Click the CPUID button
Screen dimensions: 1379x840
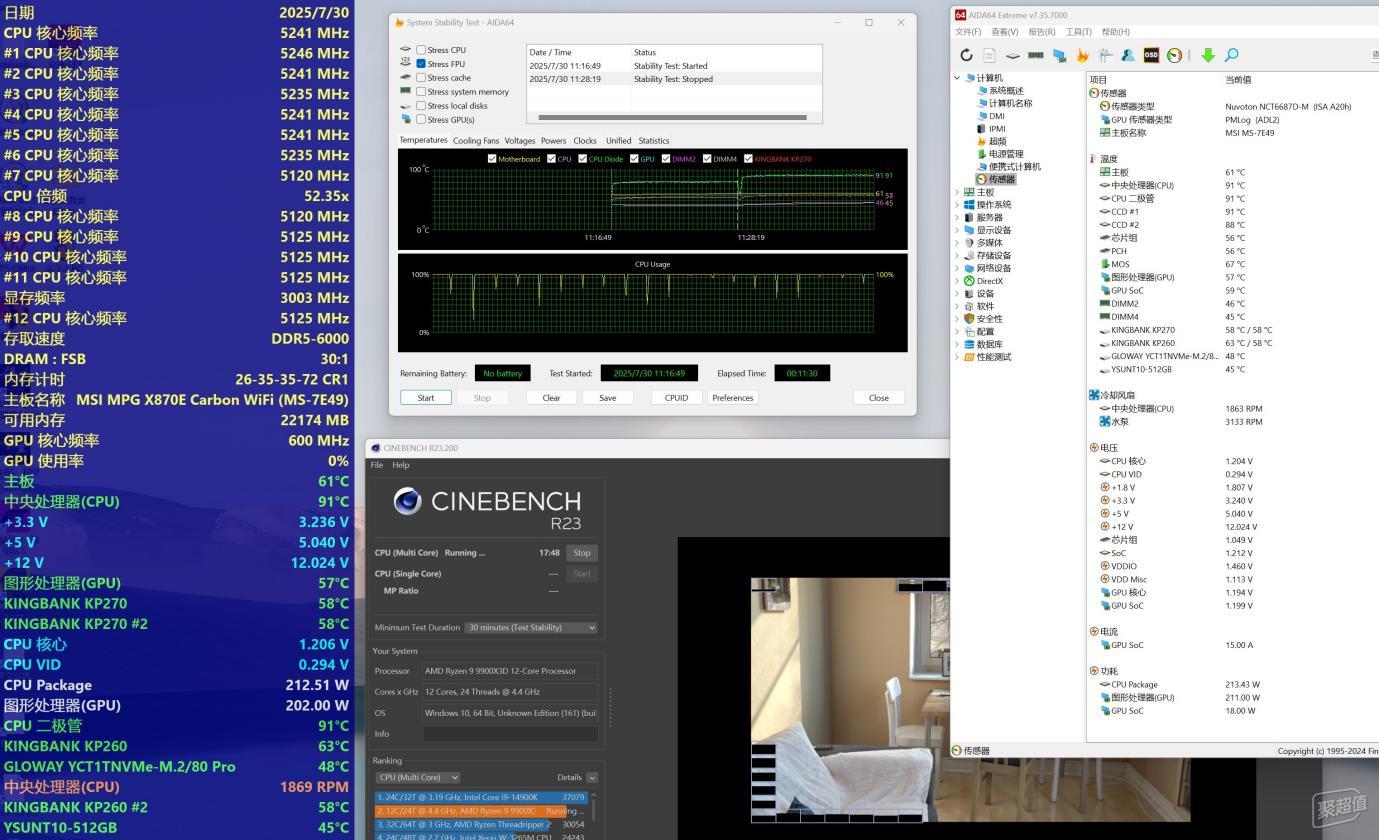[676, 398]
